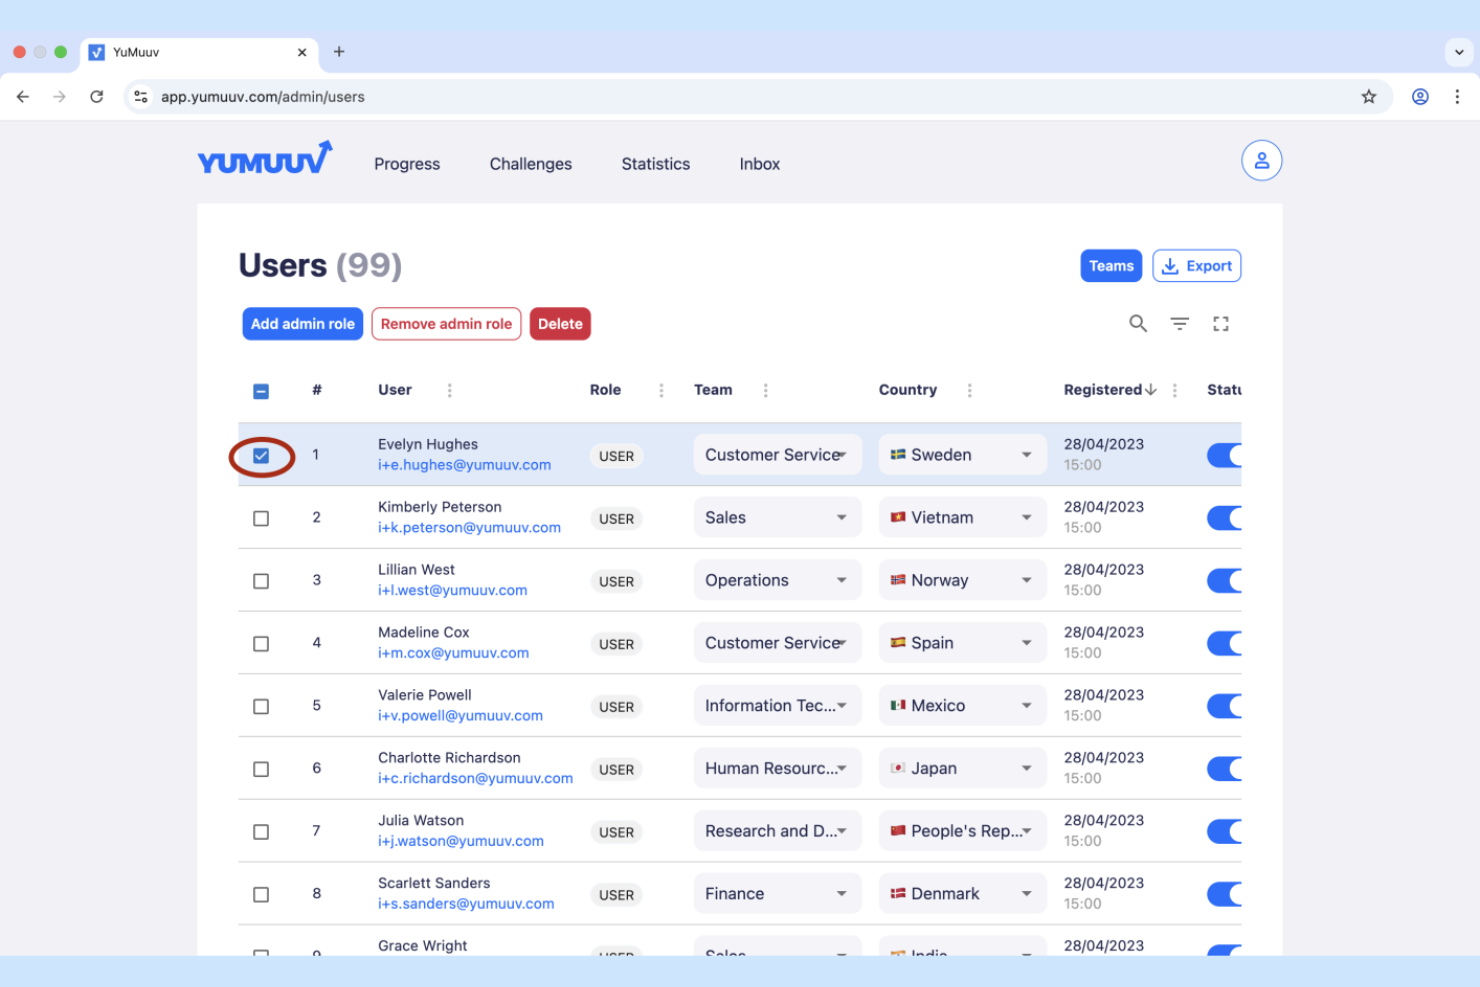Viewport: 1480px width, 987px height.
Task: Click the YuMuuv logo
Action: coord(265,158)
